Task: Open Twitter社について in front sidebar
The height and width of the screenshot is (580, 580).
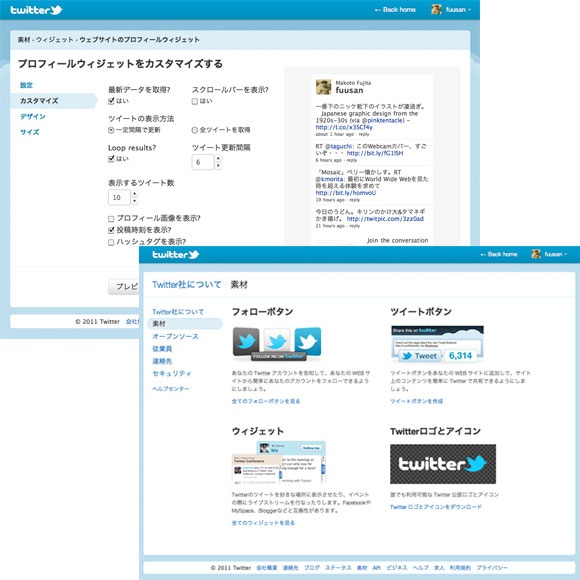Action: [178, 311]
